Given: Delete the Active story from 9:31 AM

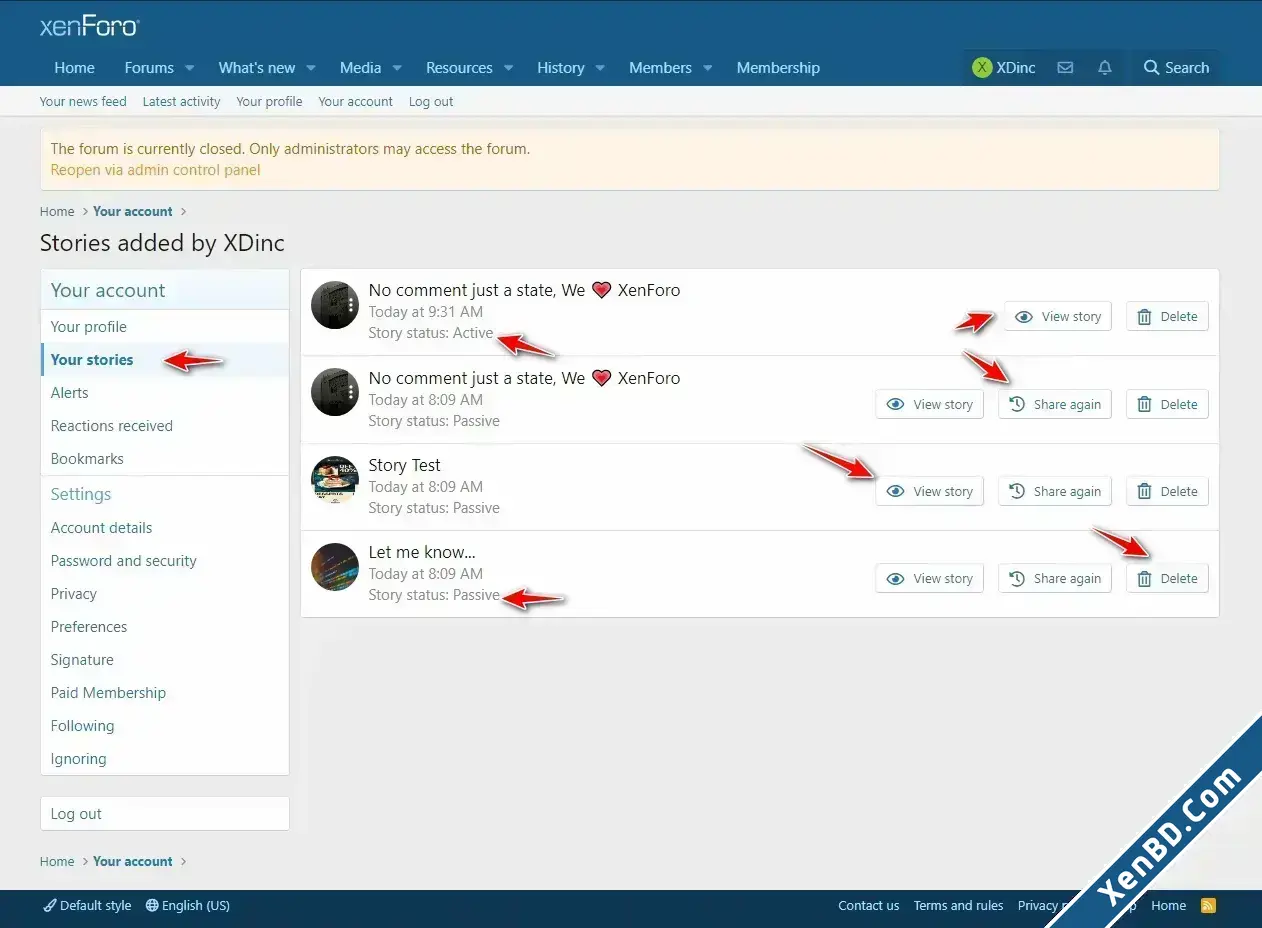Looking at the screenshot, I should point(1167,317).
